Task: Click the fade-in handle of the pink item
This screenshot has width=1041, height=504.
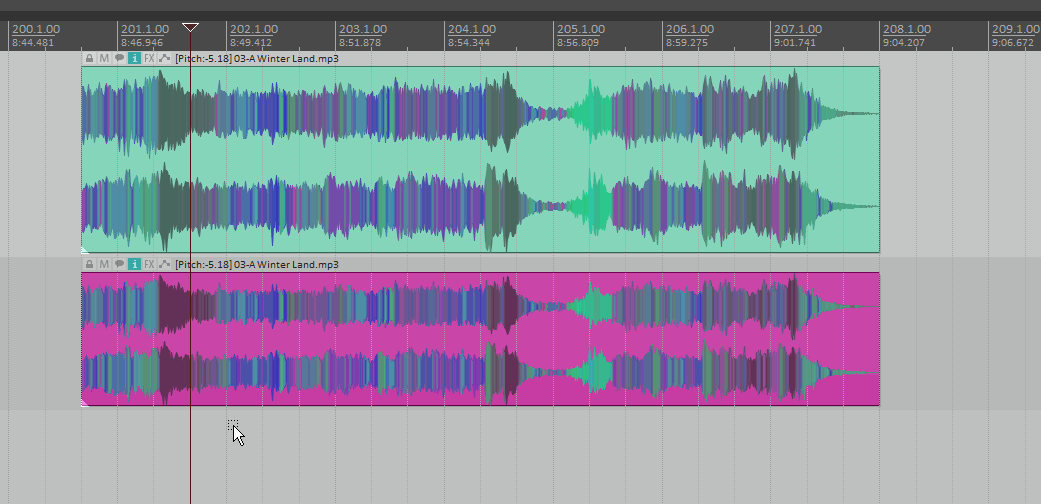Action: point(84,402)
